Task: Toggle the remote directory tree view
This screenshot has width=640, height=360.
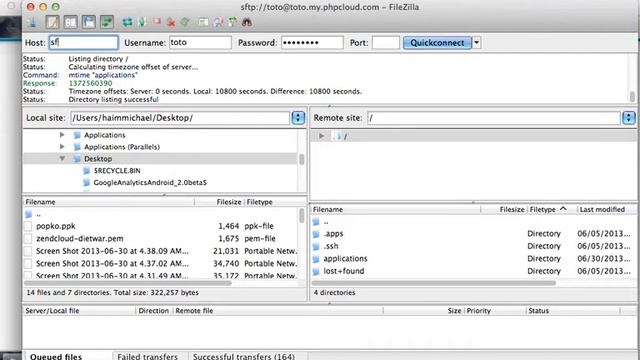Action: pos(89,22)
